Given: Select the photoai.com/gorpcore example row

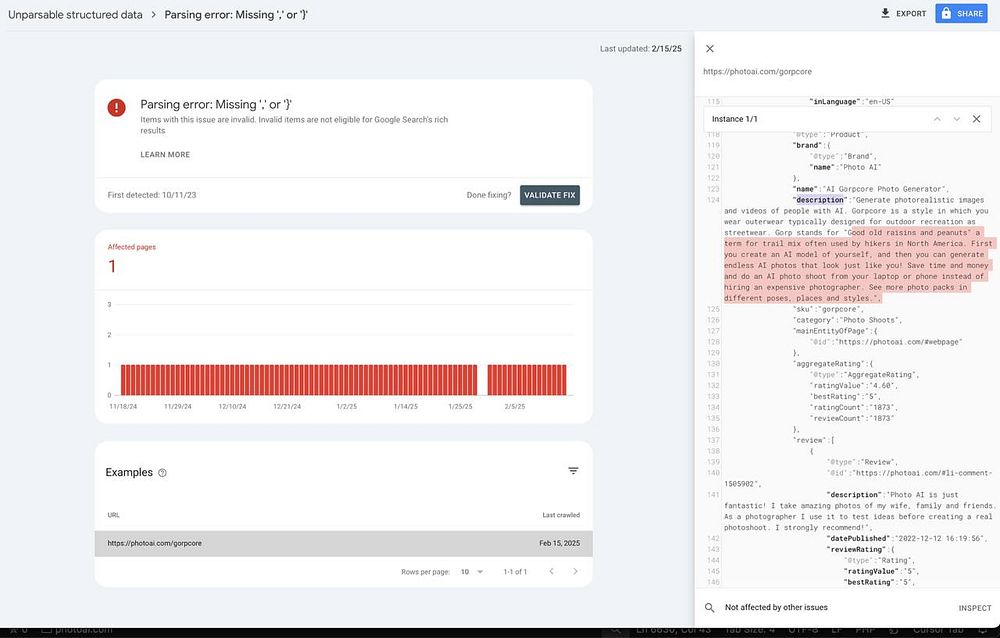Looking at the screenshot, I should [x=344, y=544].
